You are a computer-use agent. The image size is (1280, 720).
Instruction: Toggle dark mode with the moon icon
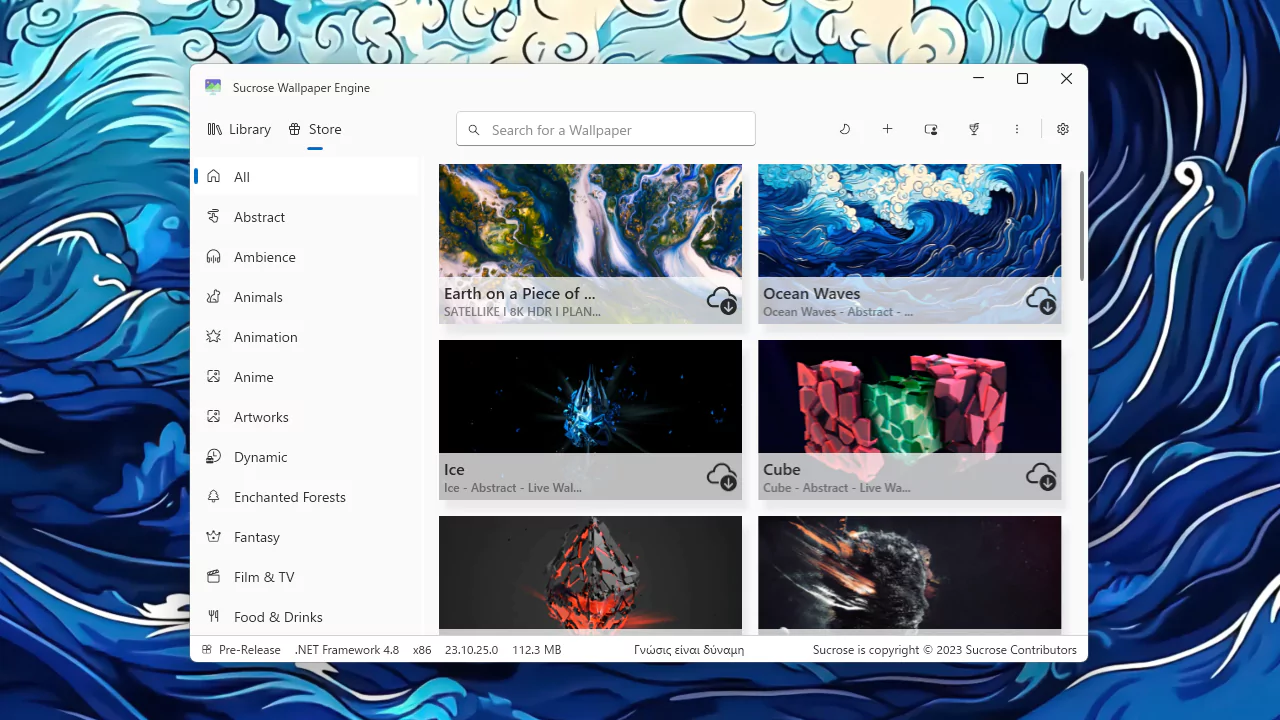click(x=845, y=129)
